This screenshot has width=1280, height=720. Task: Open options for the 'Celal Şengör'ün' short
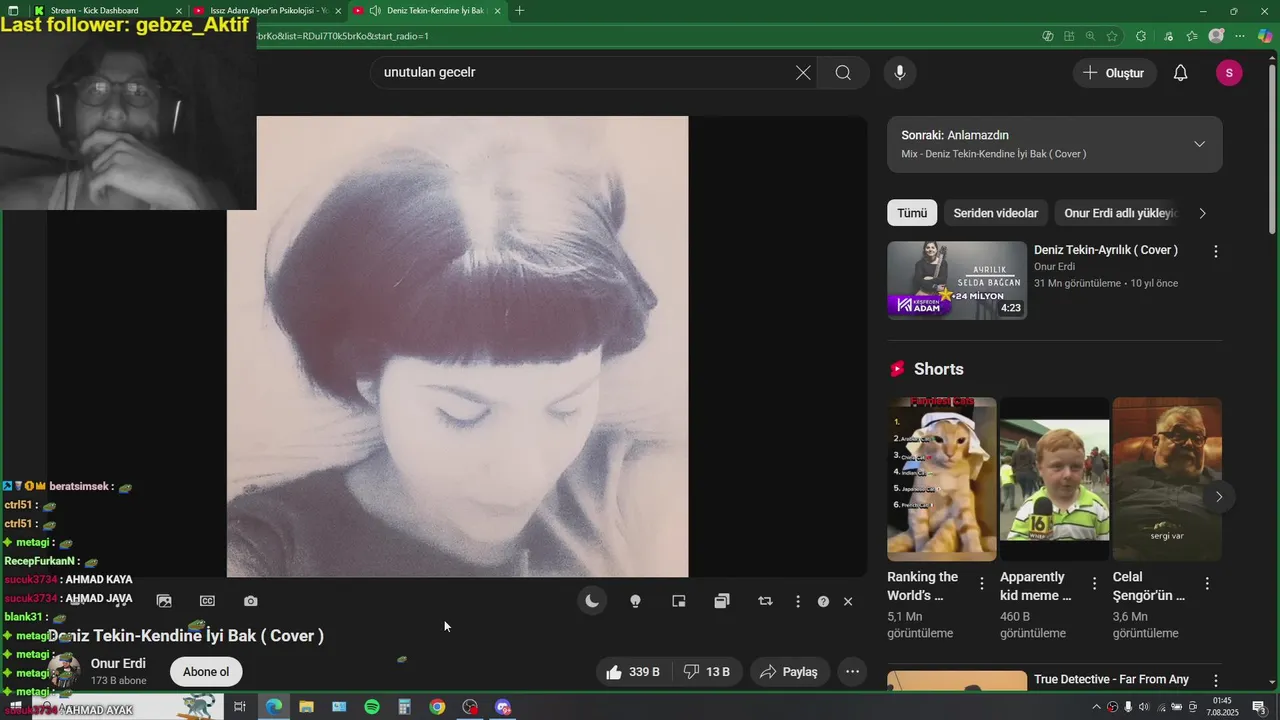coord(1207,583)
